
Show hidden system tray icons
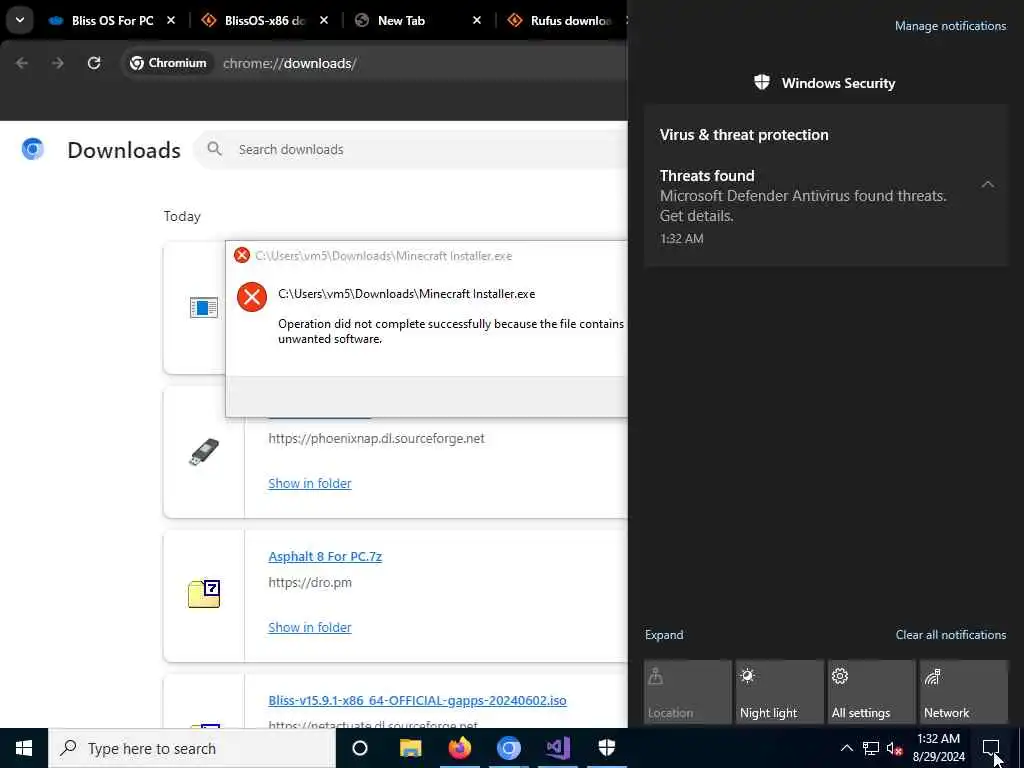tap(846, 748)
